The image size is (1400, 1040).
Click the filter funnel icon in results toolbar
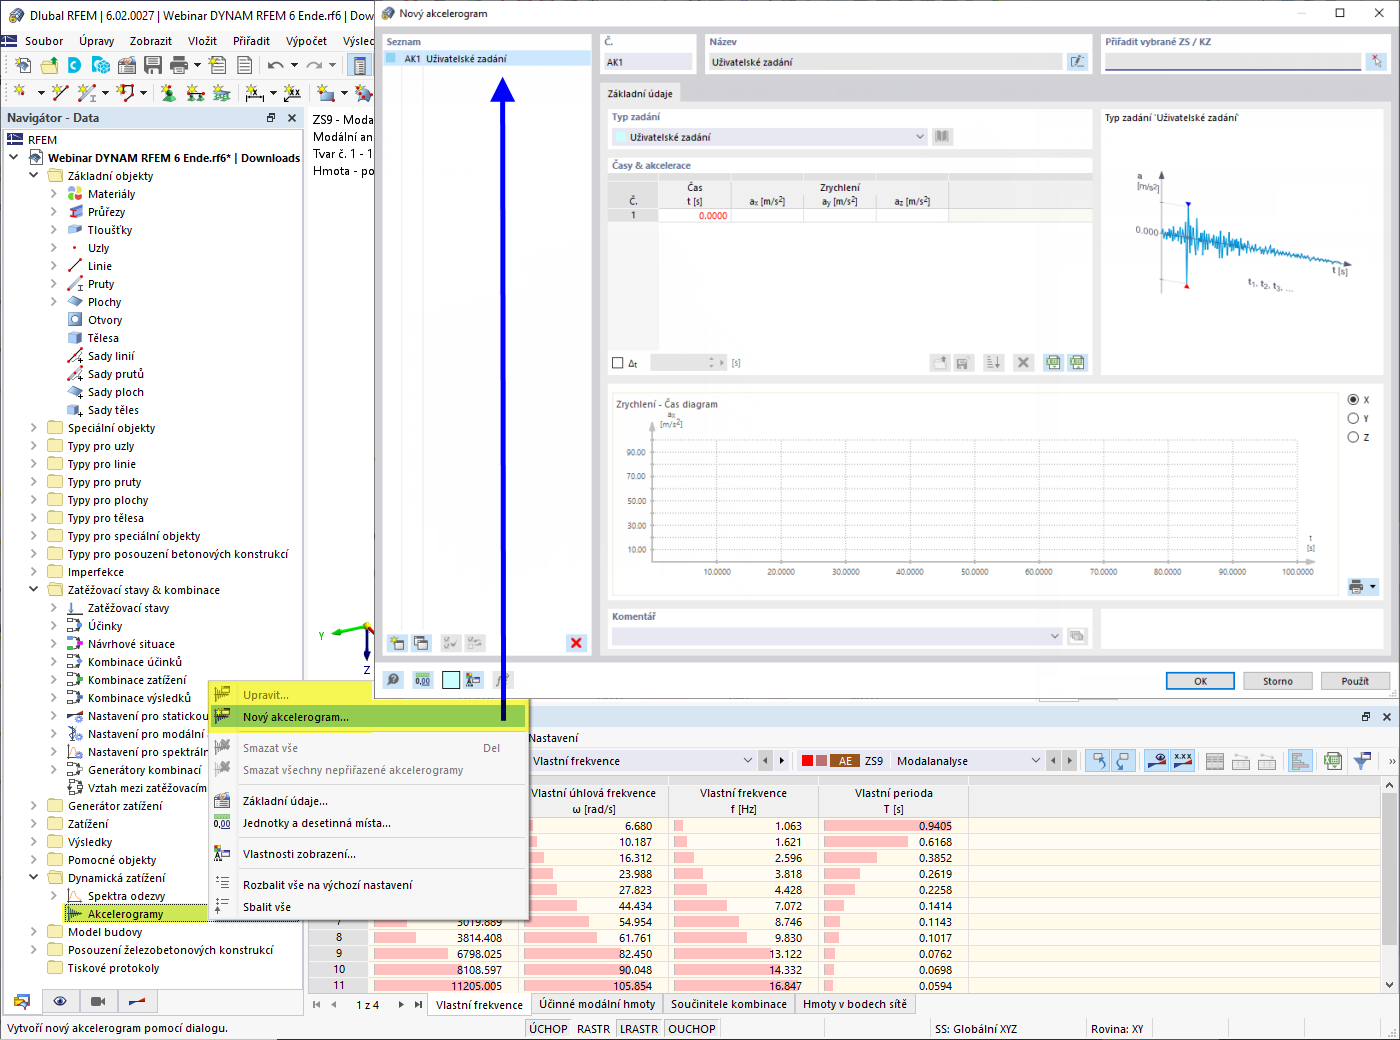pos(1362,761)
